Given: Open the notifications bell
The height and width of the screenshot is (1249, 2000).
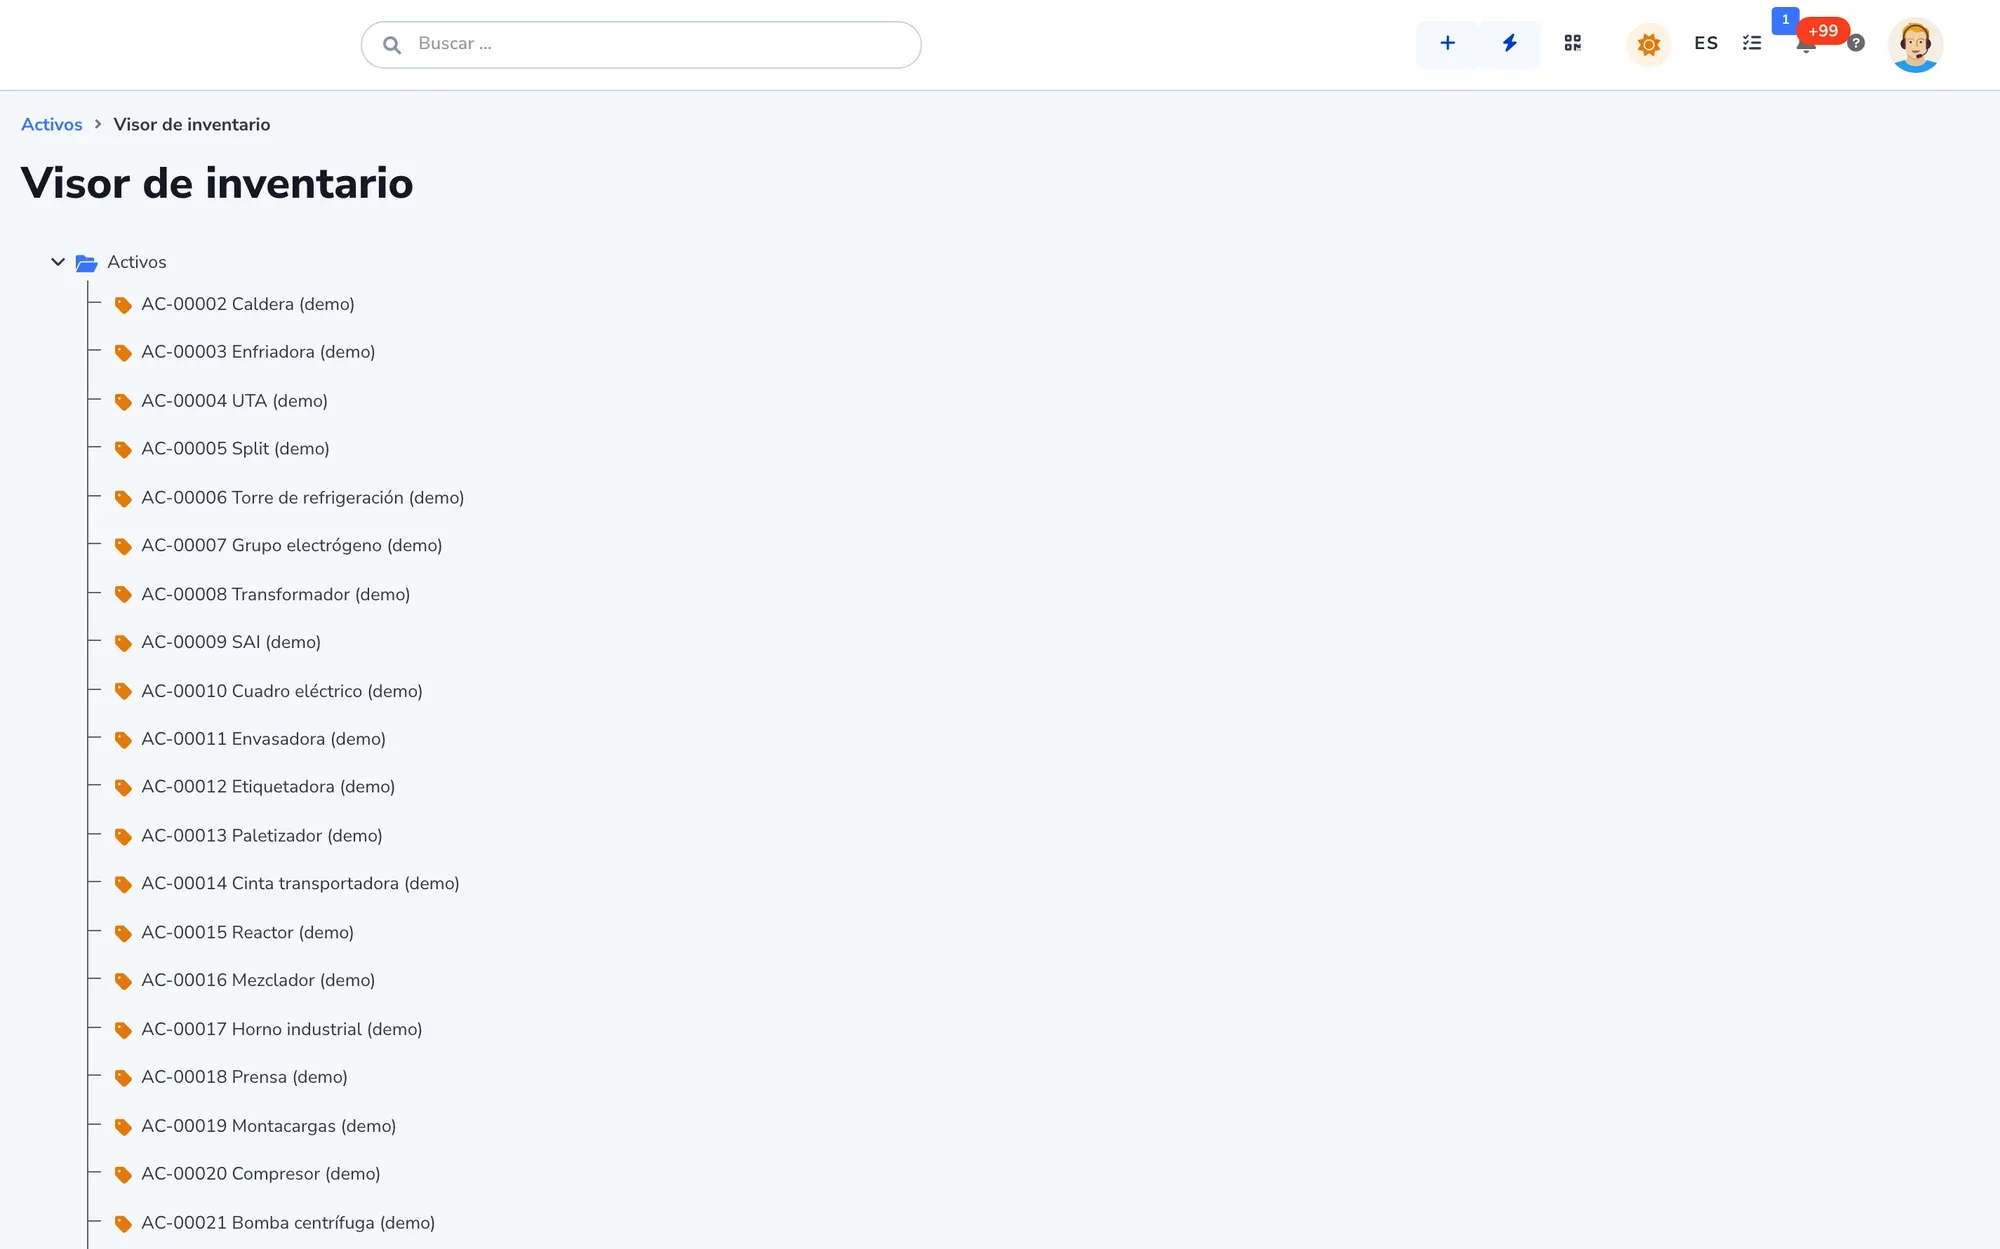Looking at the screenshot, I should [x=1806, y=44].
